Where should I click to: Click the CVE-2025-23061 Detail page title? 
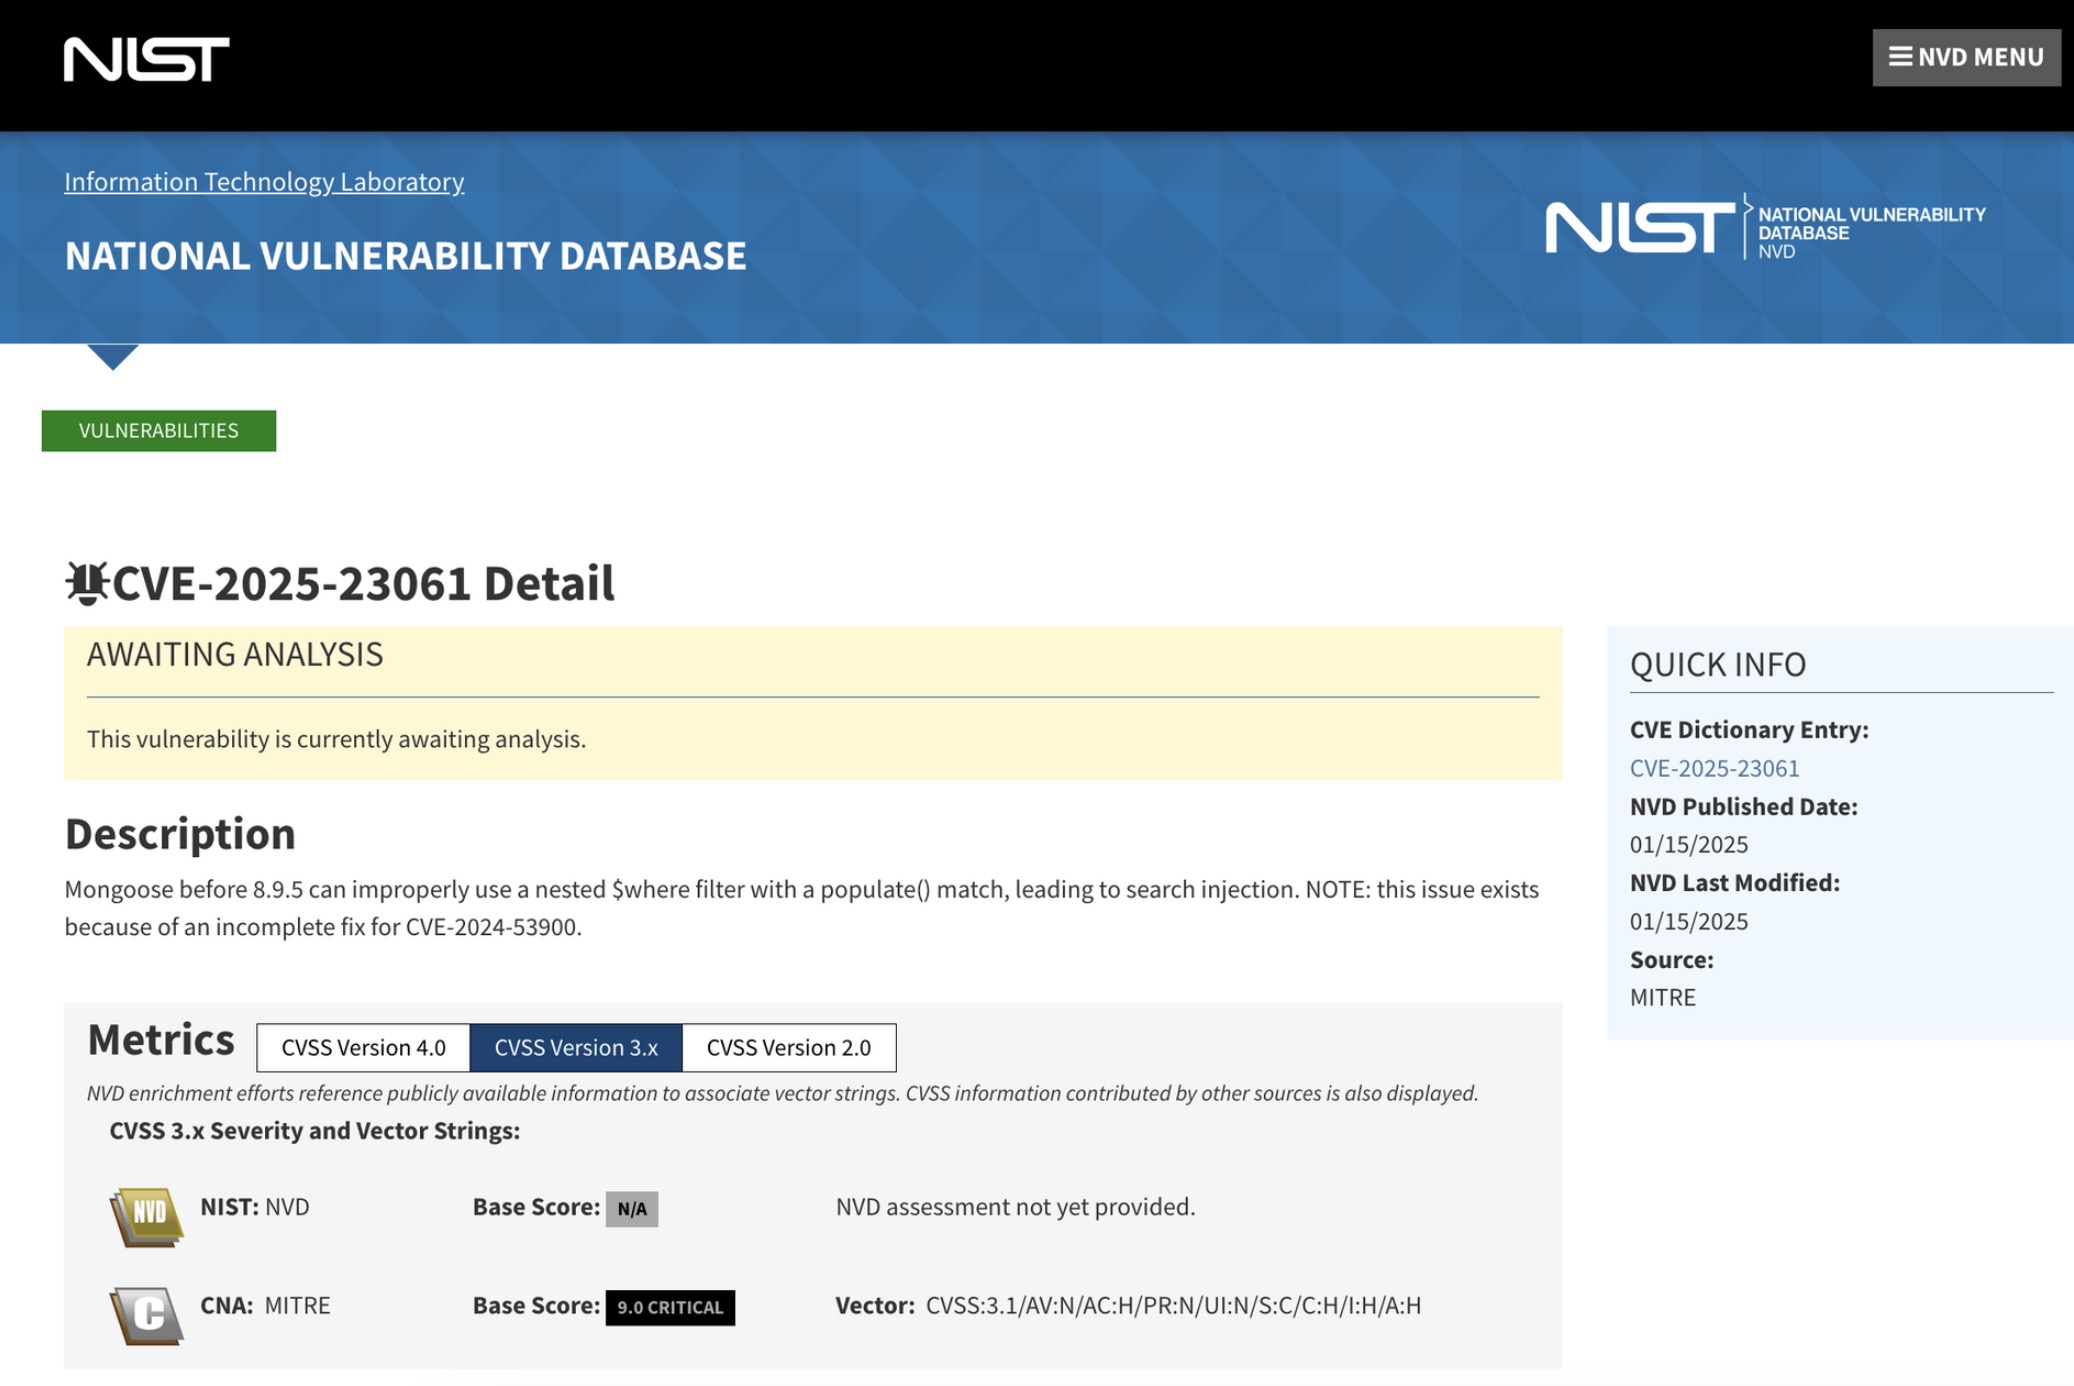[363, 583]
